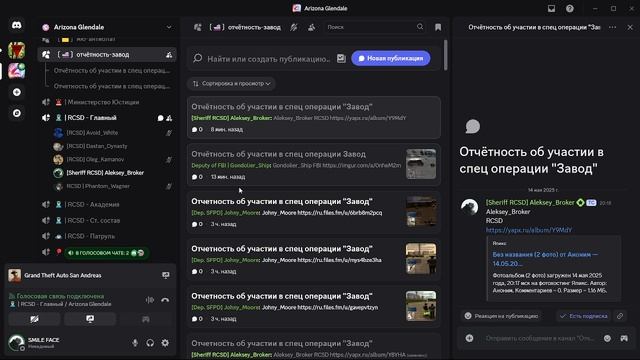This screenshot has height=360, width=640.
Task: Toggle Есть подписка follow button
Action: coord(583,316)
